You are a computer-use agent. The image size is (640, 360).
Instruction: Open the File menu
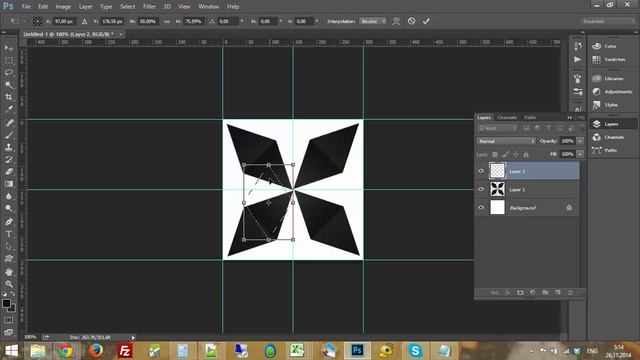pos(26,7)
